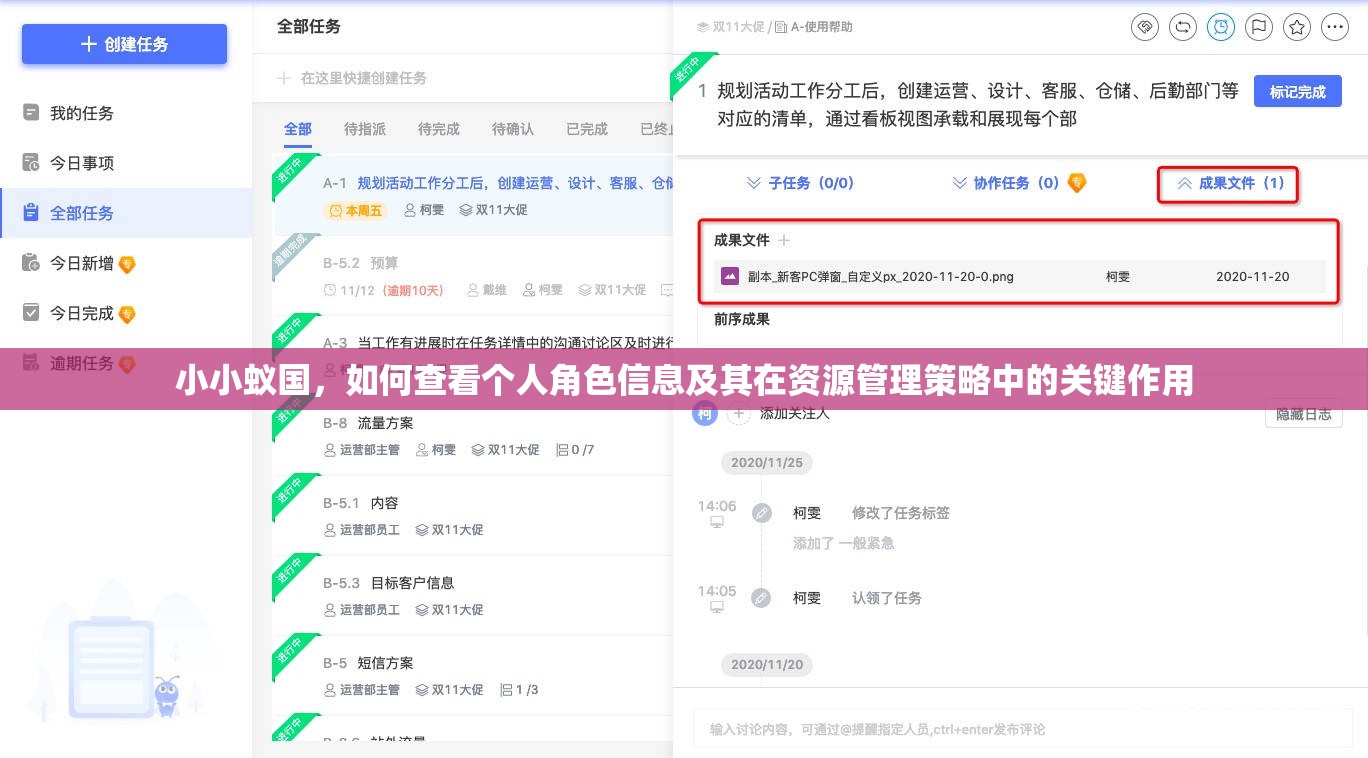Image resolution: width=1368 pixels, height=758 pixels.
Task: Click the 今日事项 sidebar icon
Action: (31, 163)
